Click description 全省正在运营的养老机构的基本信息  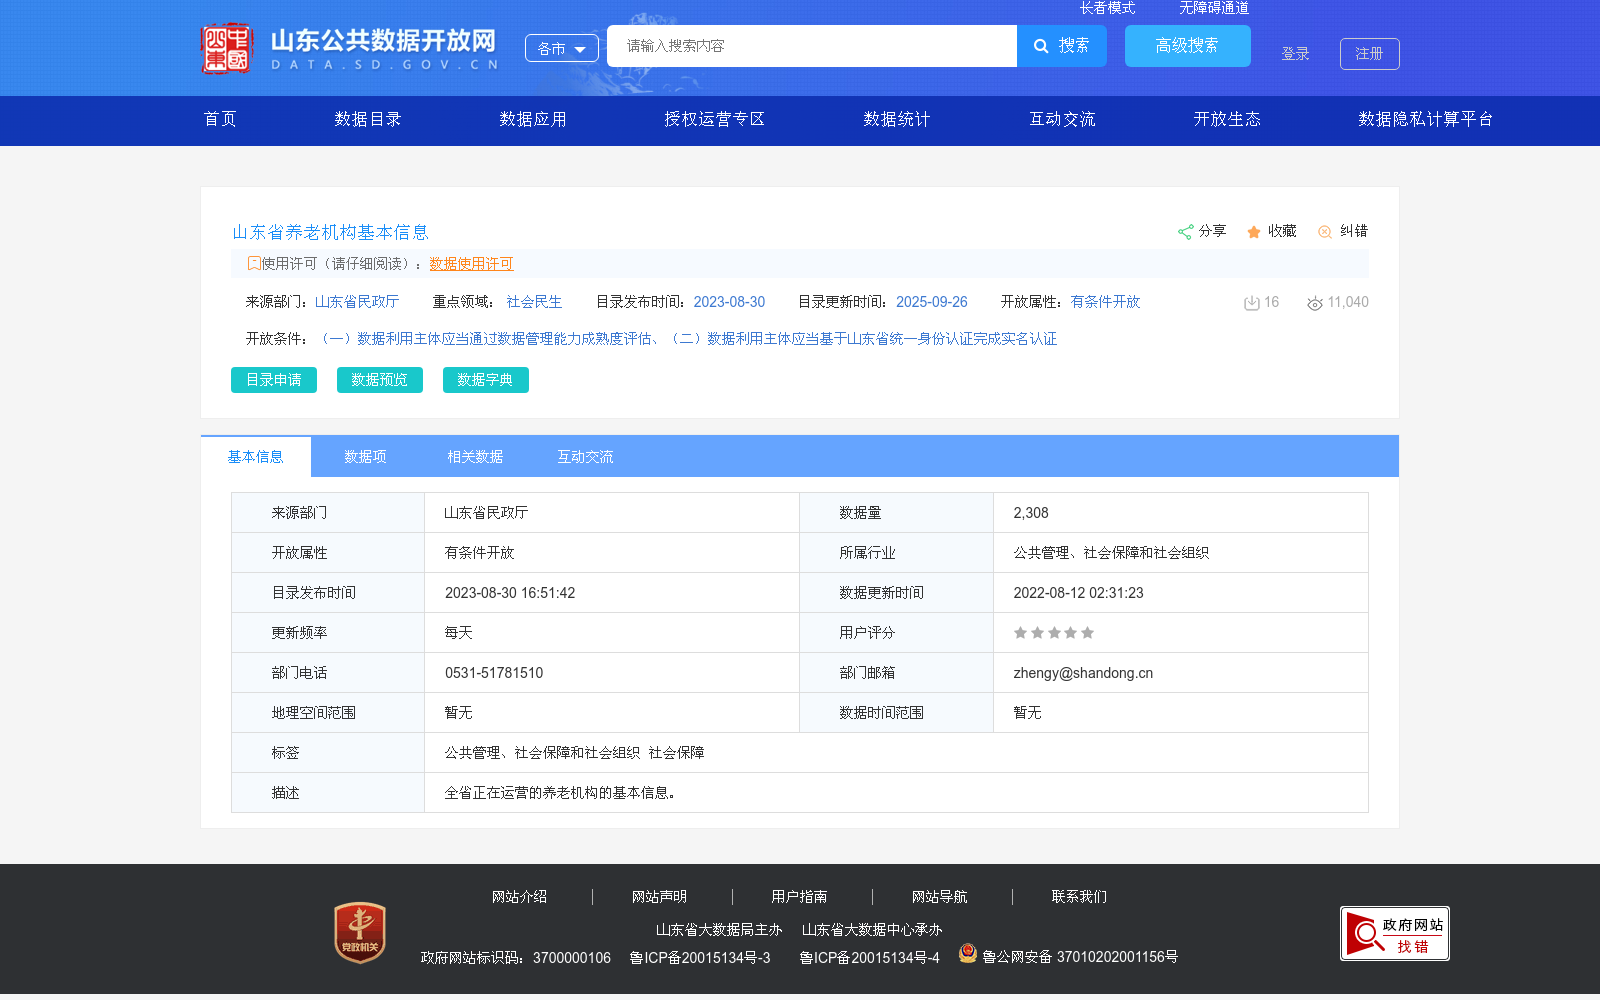click(560, 793)
